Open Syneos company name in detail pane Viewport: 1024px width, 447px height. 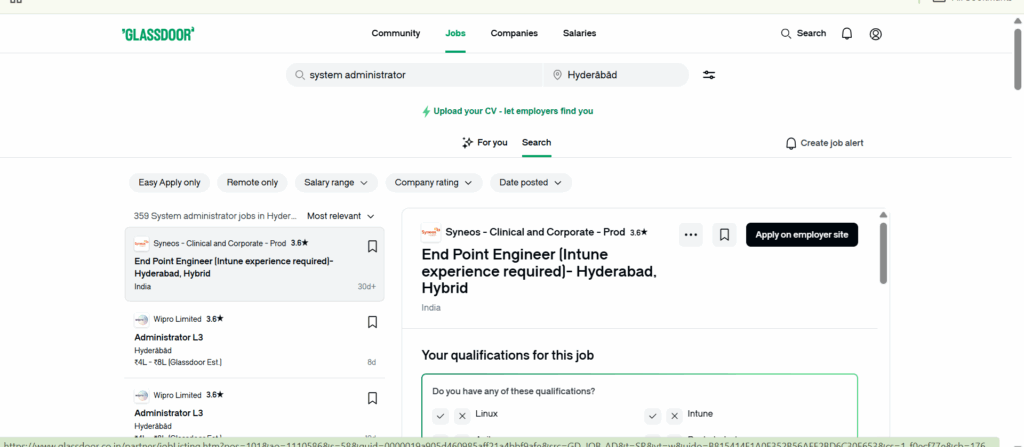(x=535, y=232)
